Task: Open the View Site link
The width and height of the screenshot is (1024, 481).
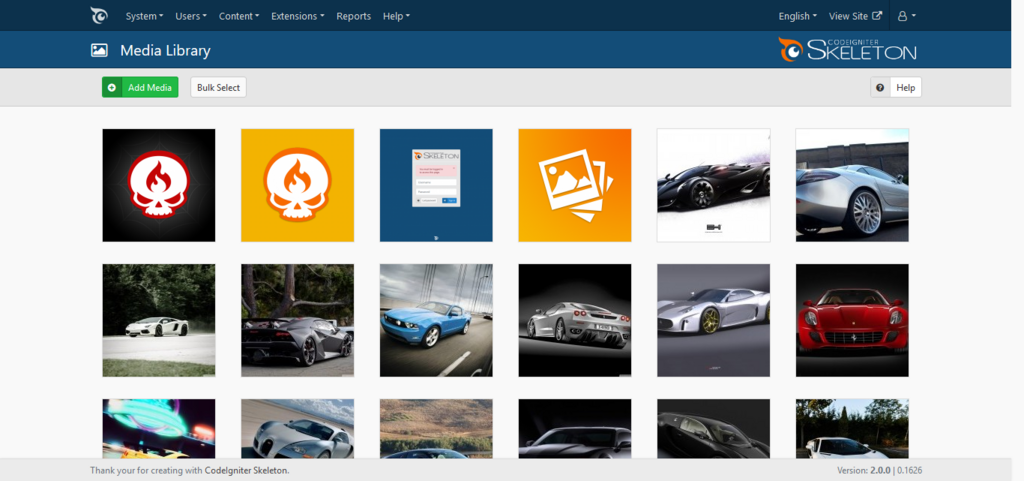Action: click(x=855, y=16)
